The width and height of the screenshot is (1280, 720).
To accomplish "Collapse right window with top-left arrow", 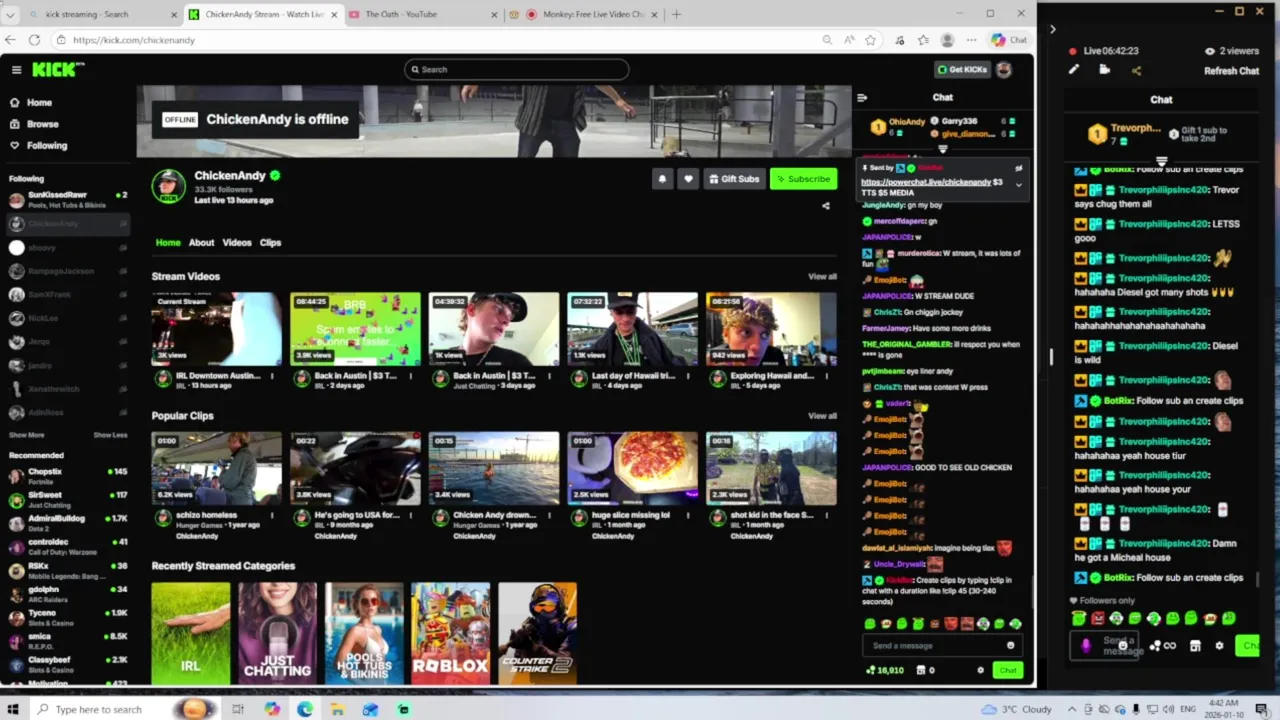I will [1052, 29].
